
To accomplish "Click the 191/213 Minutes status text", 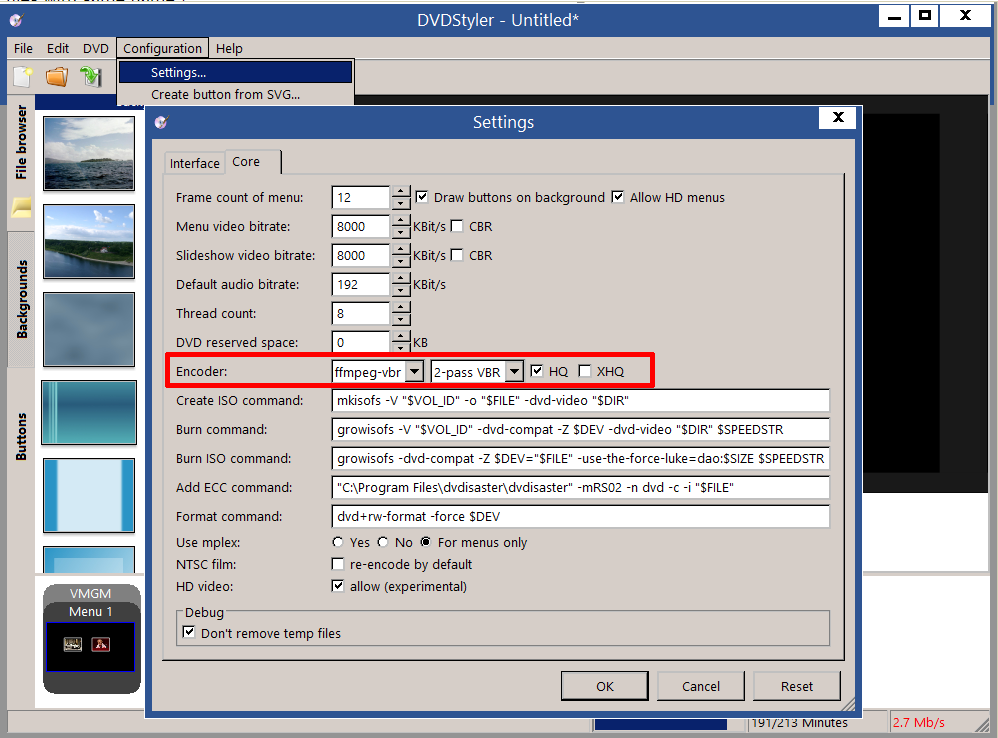I will point(799,723).
